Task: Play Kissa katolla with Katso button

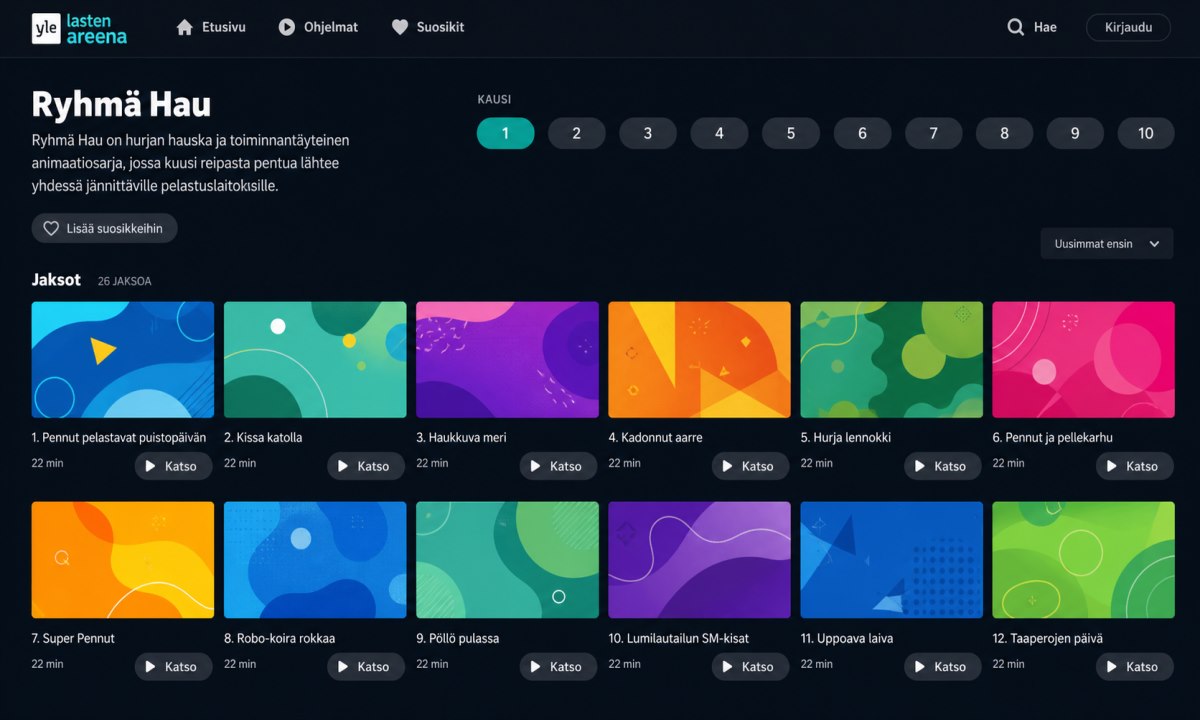Action: tap(366, 466)
